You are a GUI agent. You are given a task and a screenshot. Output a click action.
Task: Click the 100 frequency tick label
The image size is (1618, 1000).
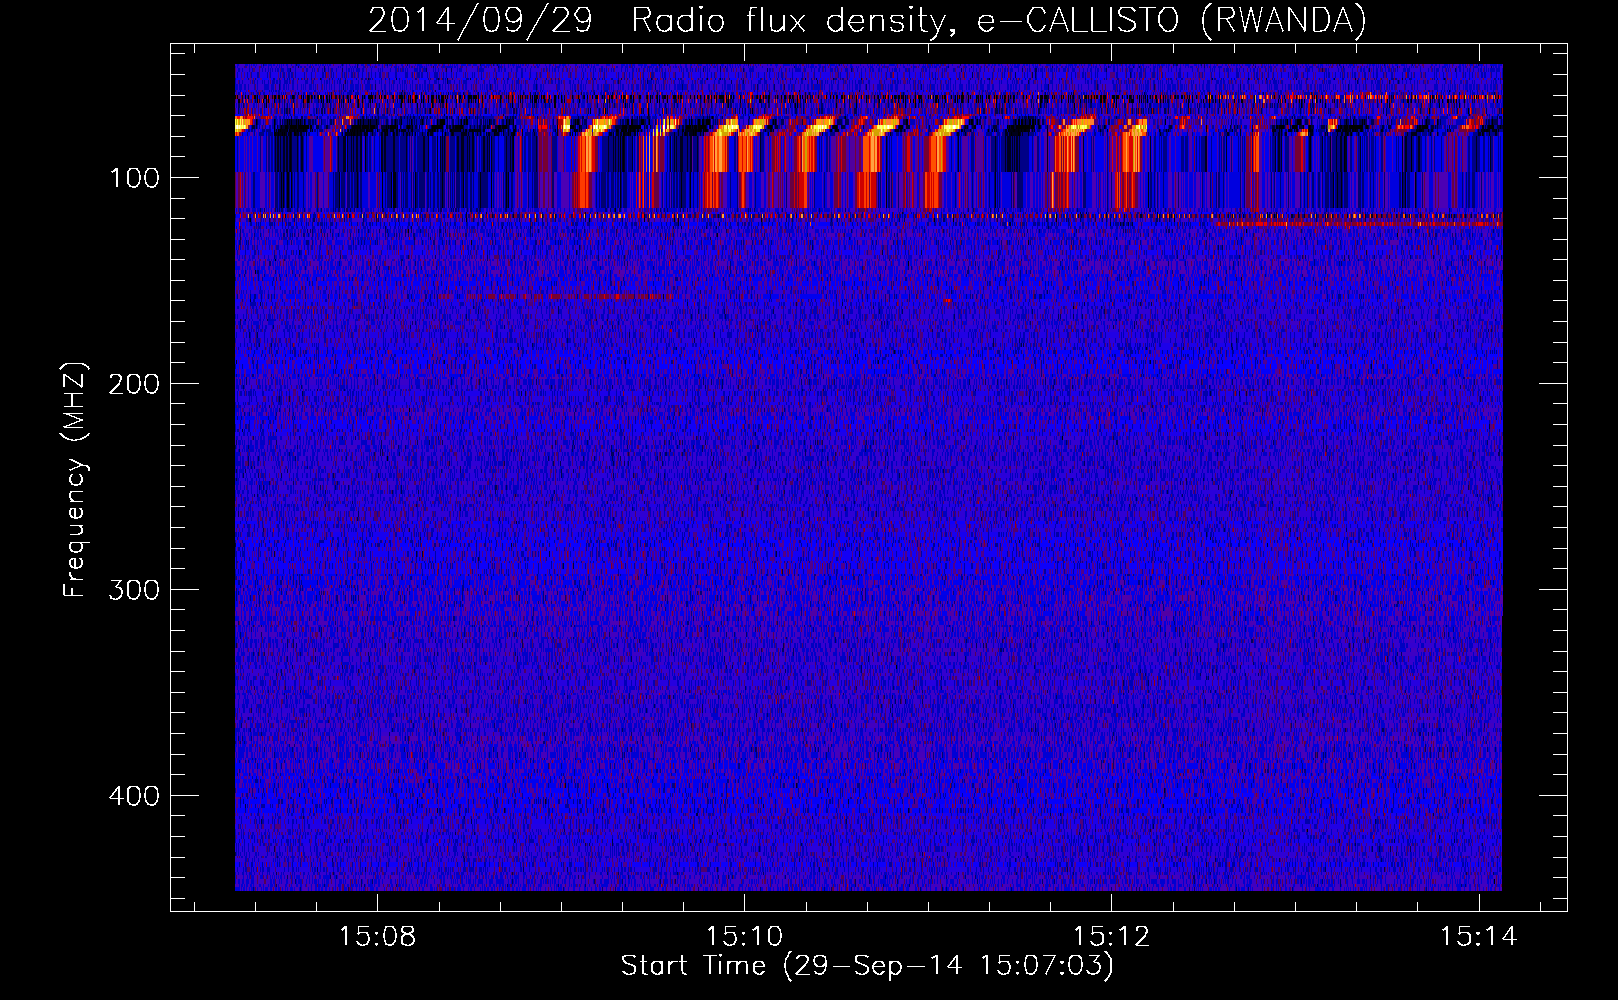coord(135,178)
